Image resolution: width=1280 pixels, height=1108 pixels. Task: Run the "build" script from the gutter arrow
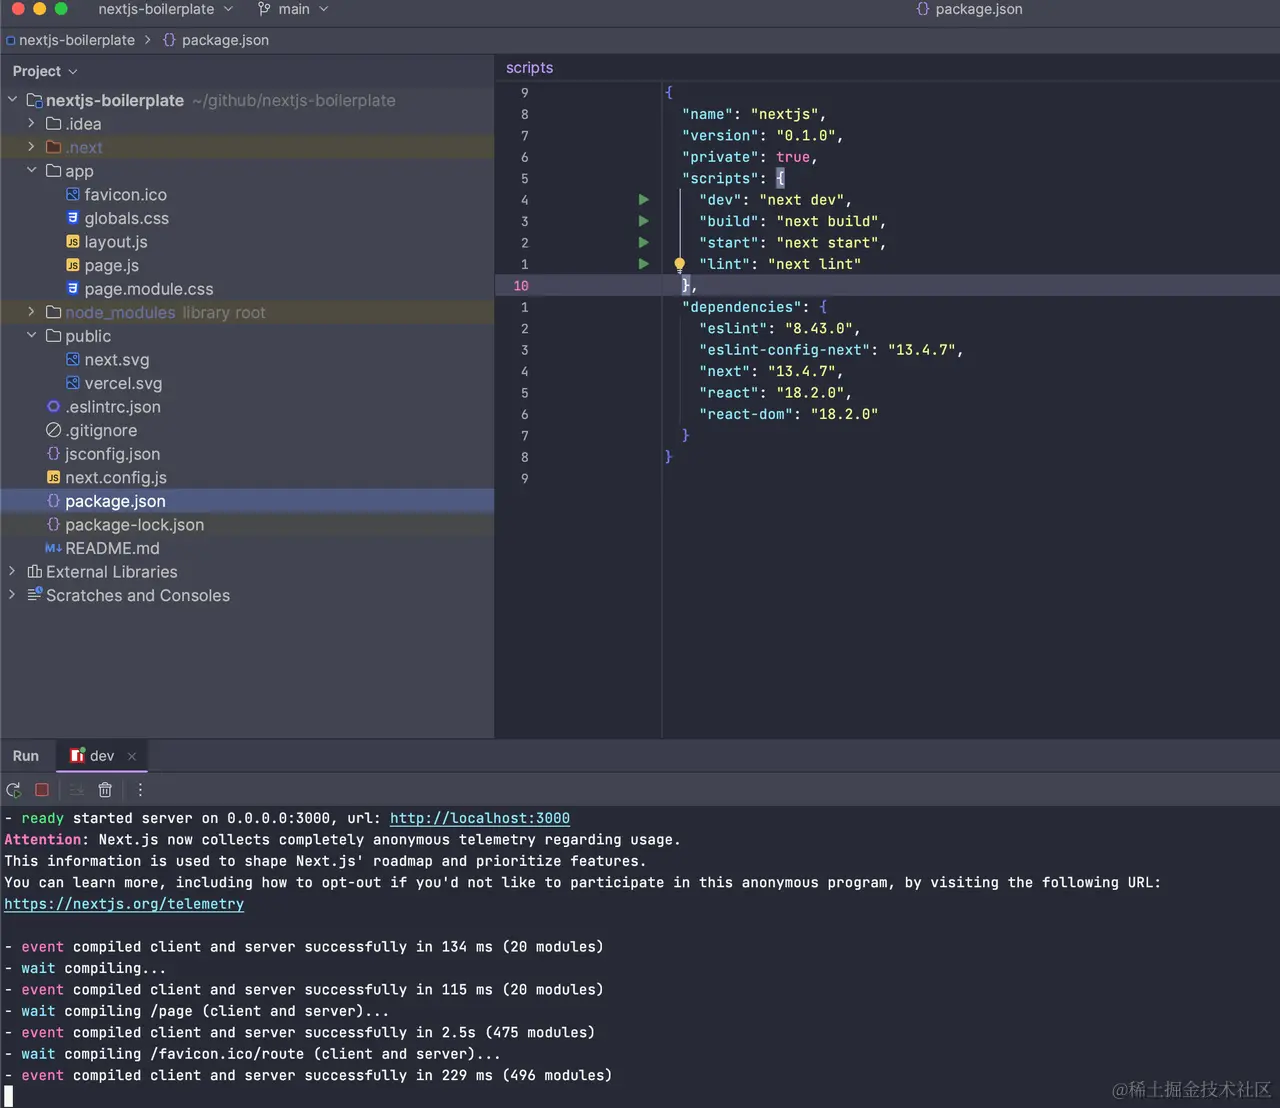tap(644, 221)
